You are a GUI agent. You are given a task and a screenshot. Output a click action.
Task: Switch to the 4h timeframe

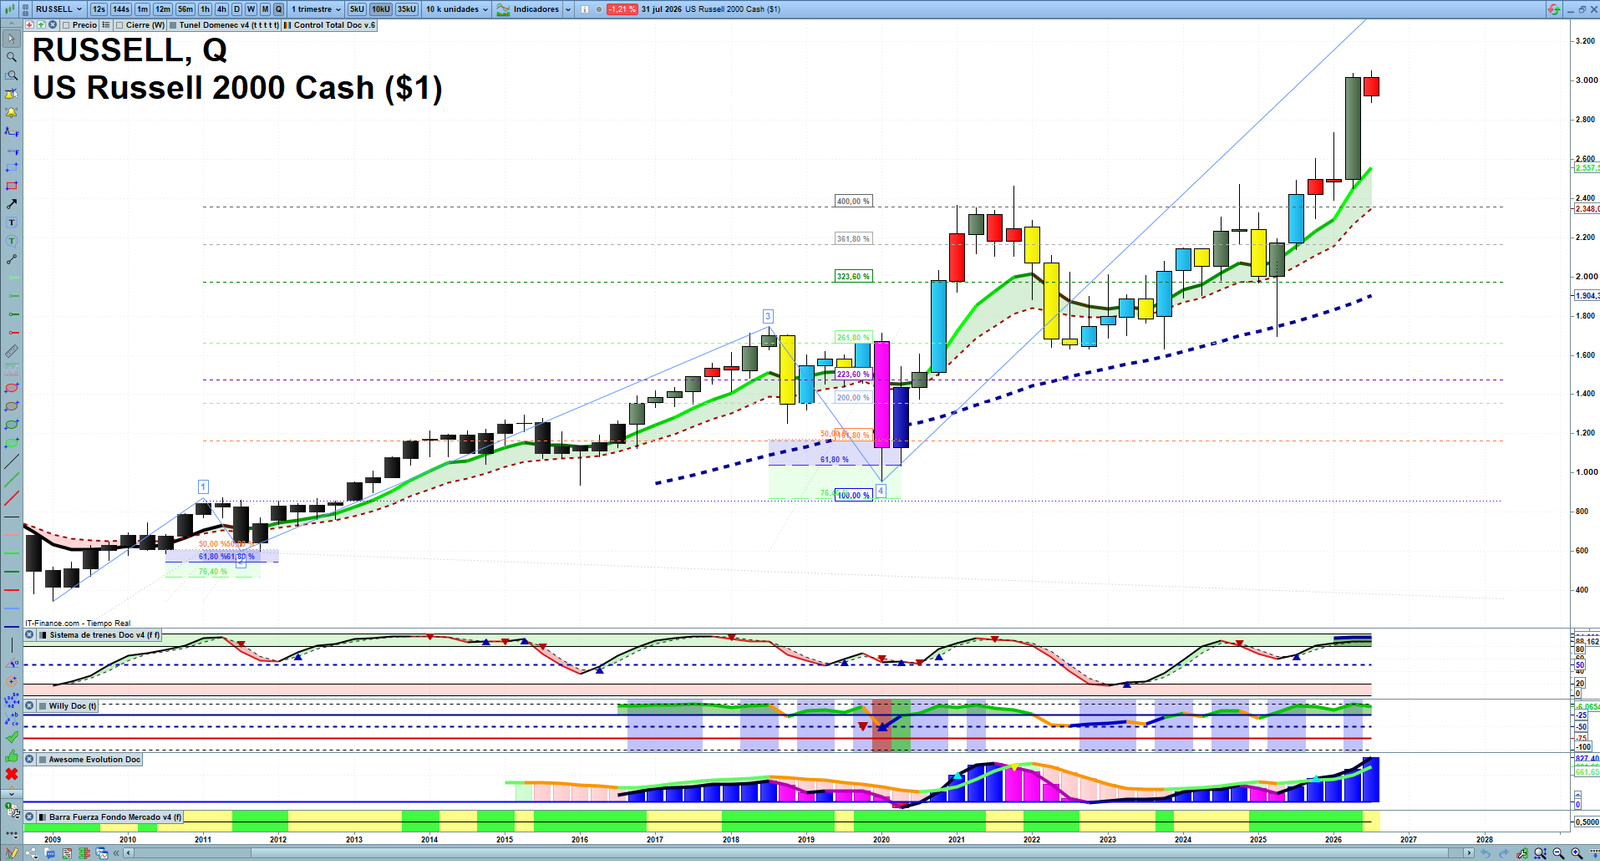[x=222, y=9]
